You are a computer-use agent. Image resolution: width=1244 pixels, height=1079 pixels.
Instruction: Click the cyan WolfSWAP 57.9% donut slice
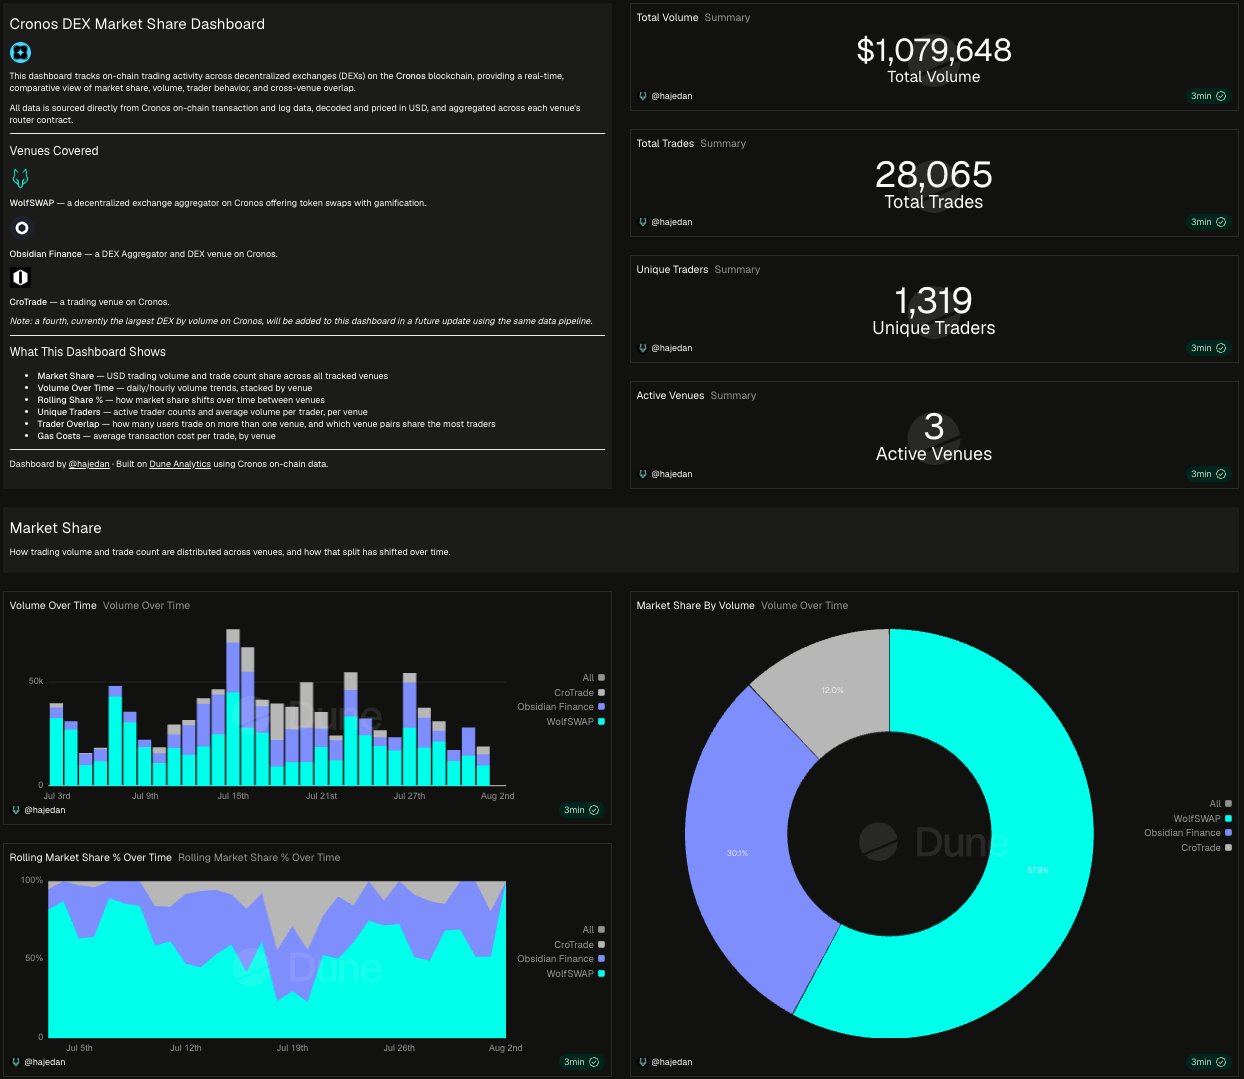point(1040,870)
